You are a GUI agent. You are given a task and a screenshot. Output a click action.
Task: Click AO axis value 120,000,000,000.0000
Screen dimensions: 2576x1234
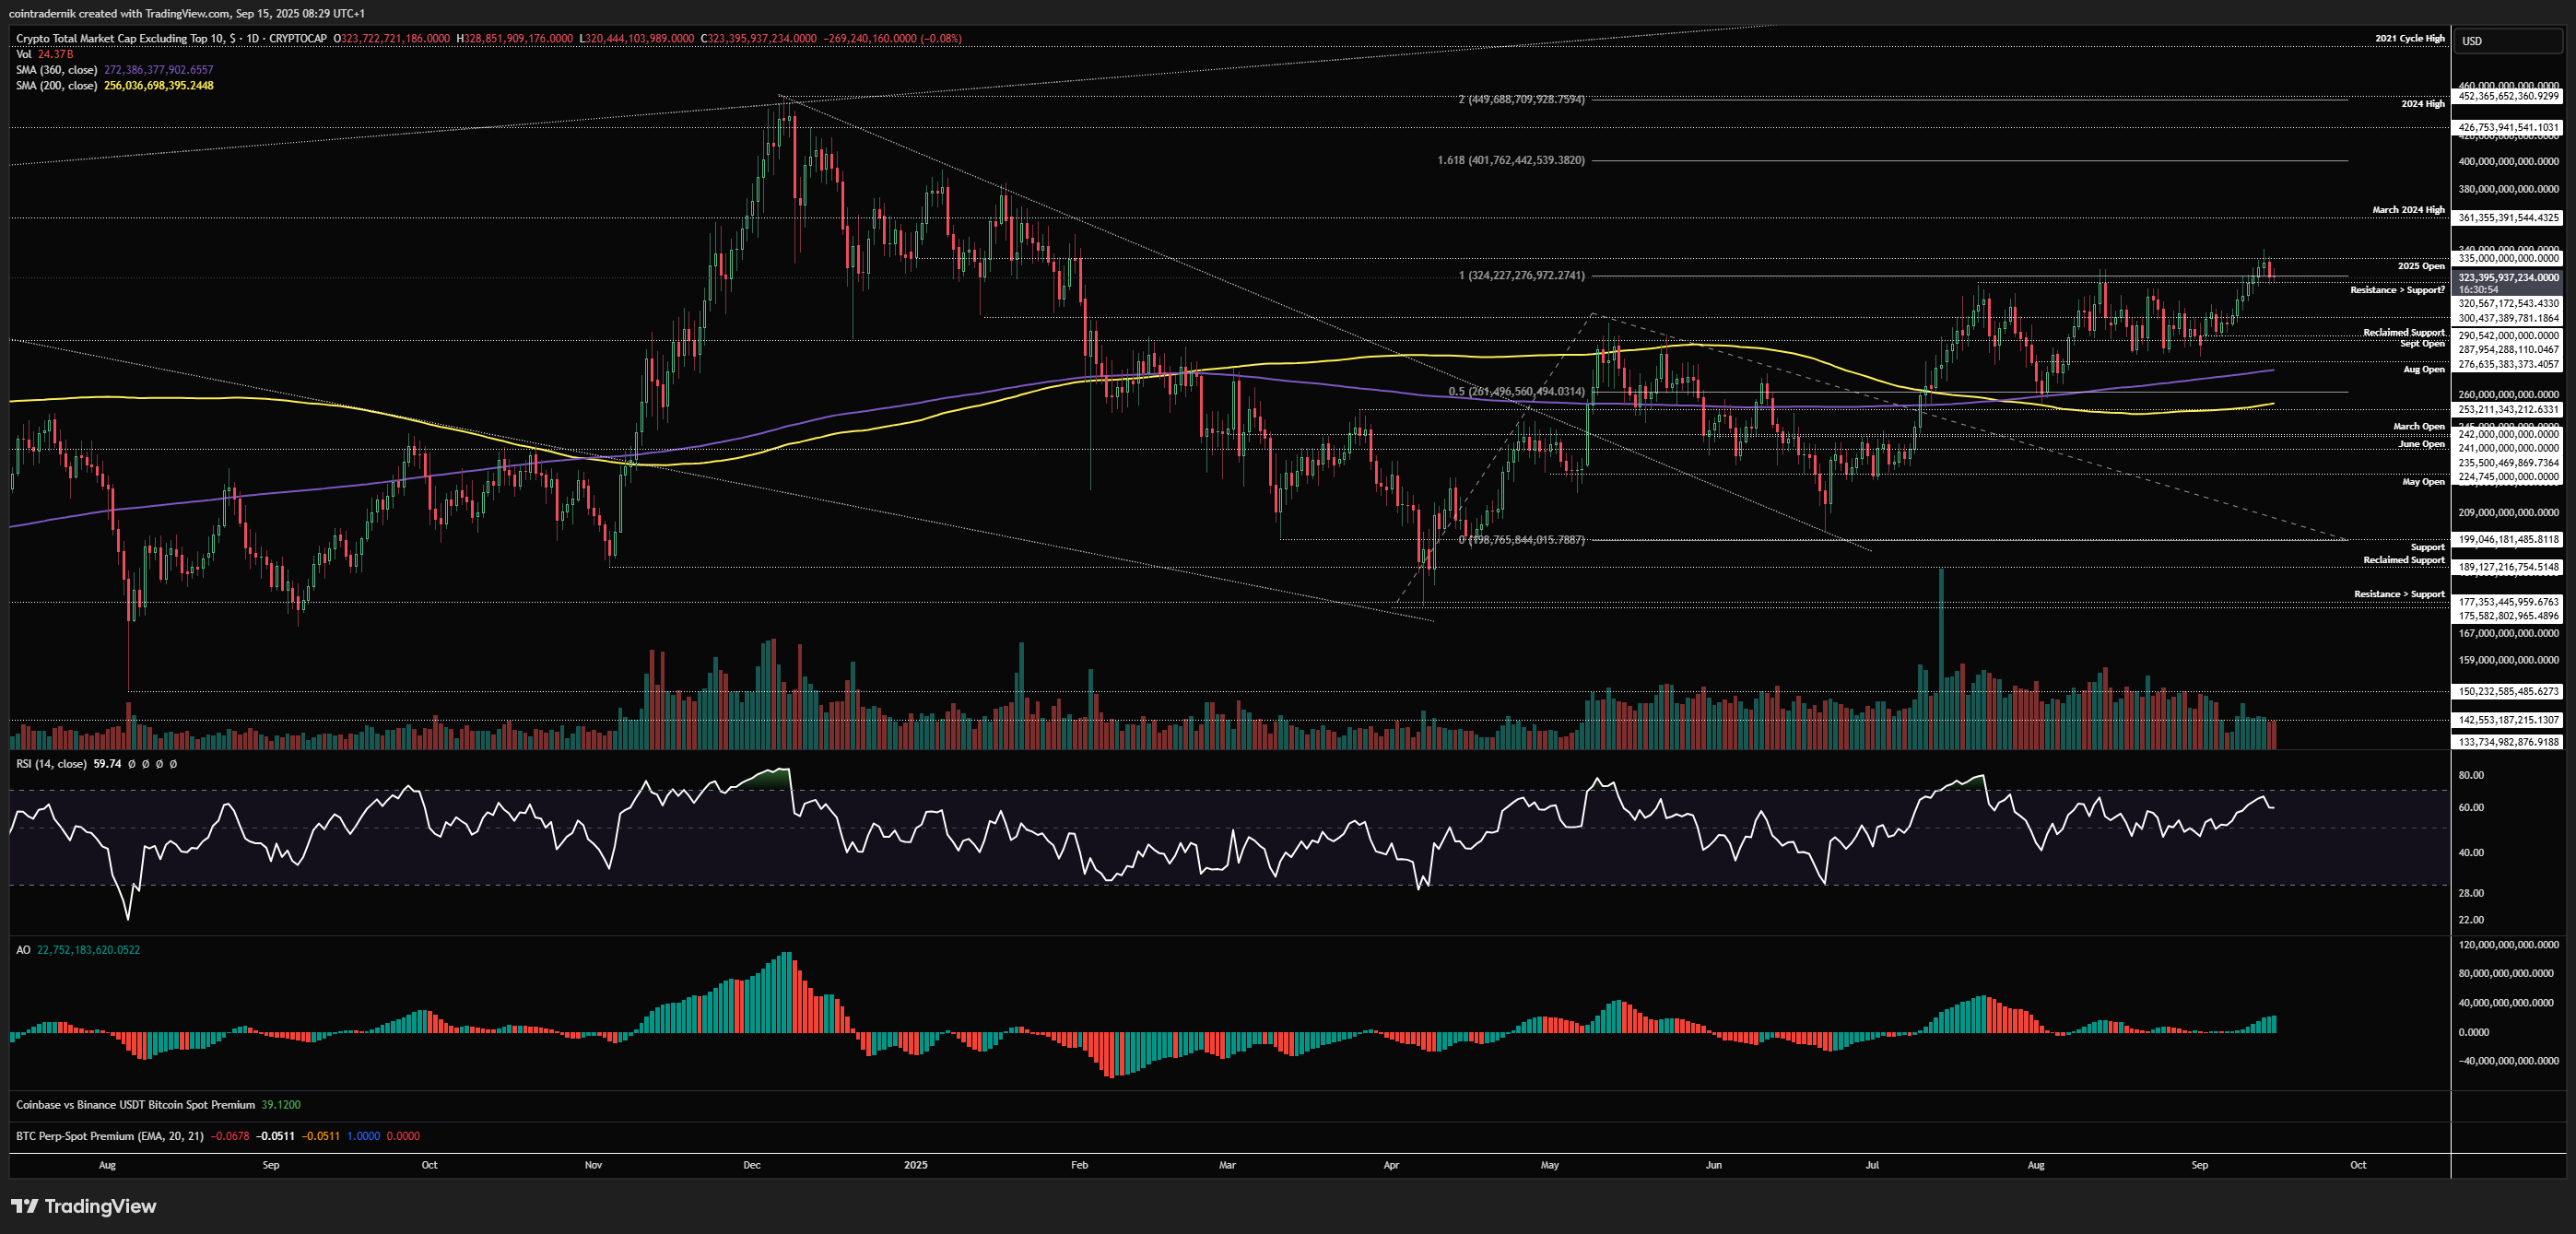click(2509, 945)
